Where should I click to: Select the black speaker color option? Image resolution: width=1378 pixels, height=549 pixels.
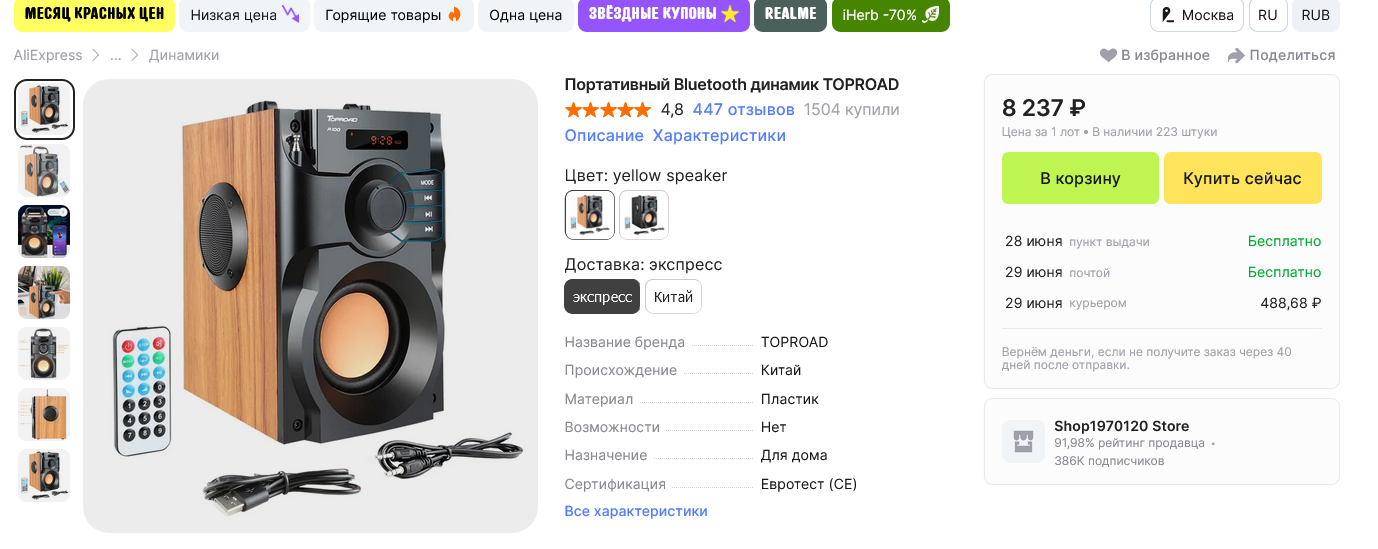pyautogui.click(x=644, y=215)
